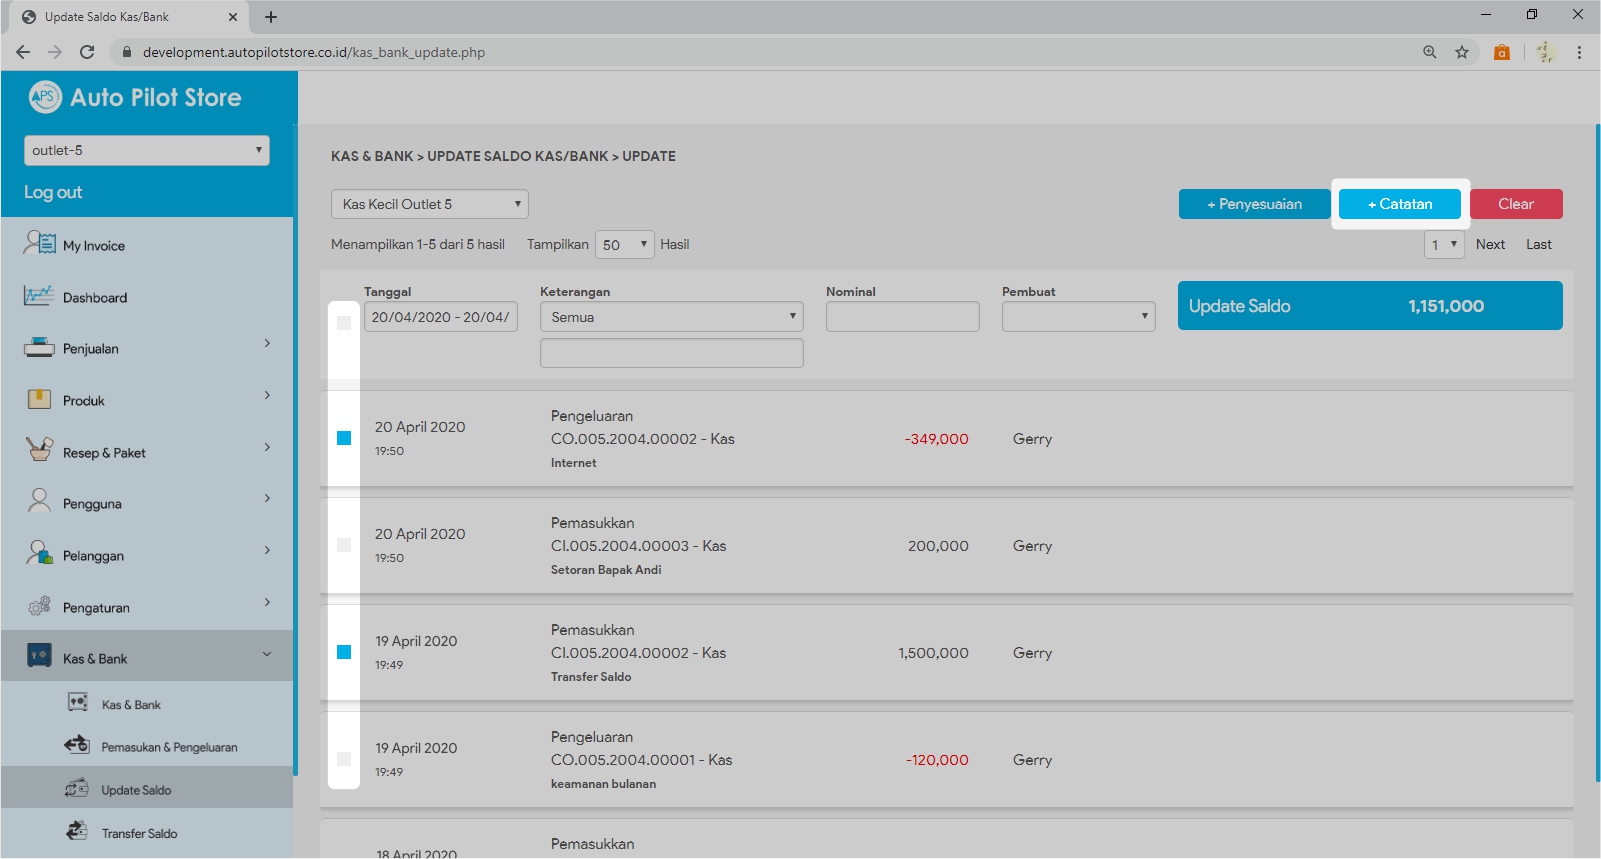Viewport: 1601px width, 859px height.
Task: Click the Nominal filter input field
Action: (x=902, y=317)
